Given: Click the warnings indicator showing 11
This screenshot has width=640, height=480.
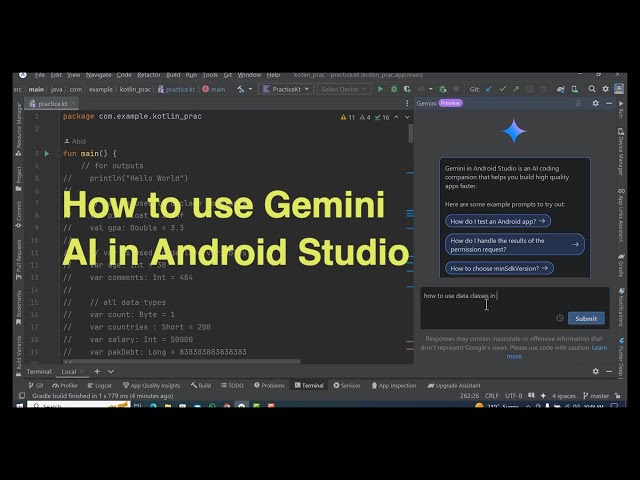Looking at the screenshot, I should click(x=347, y=117).
